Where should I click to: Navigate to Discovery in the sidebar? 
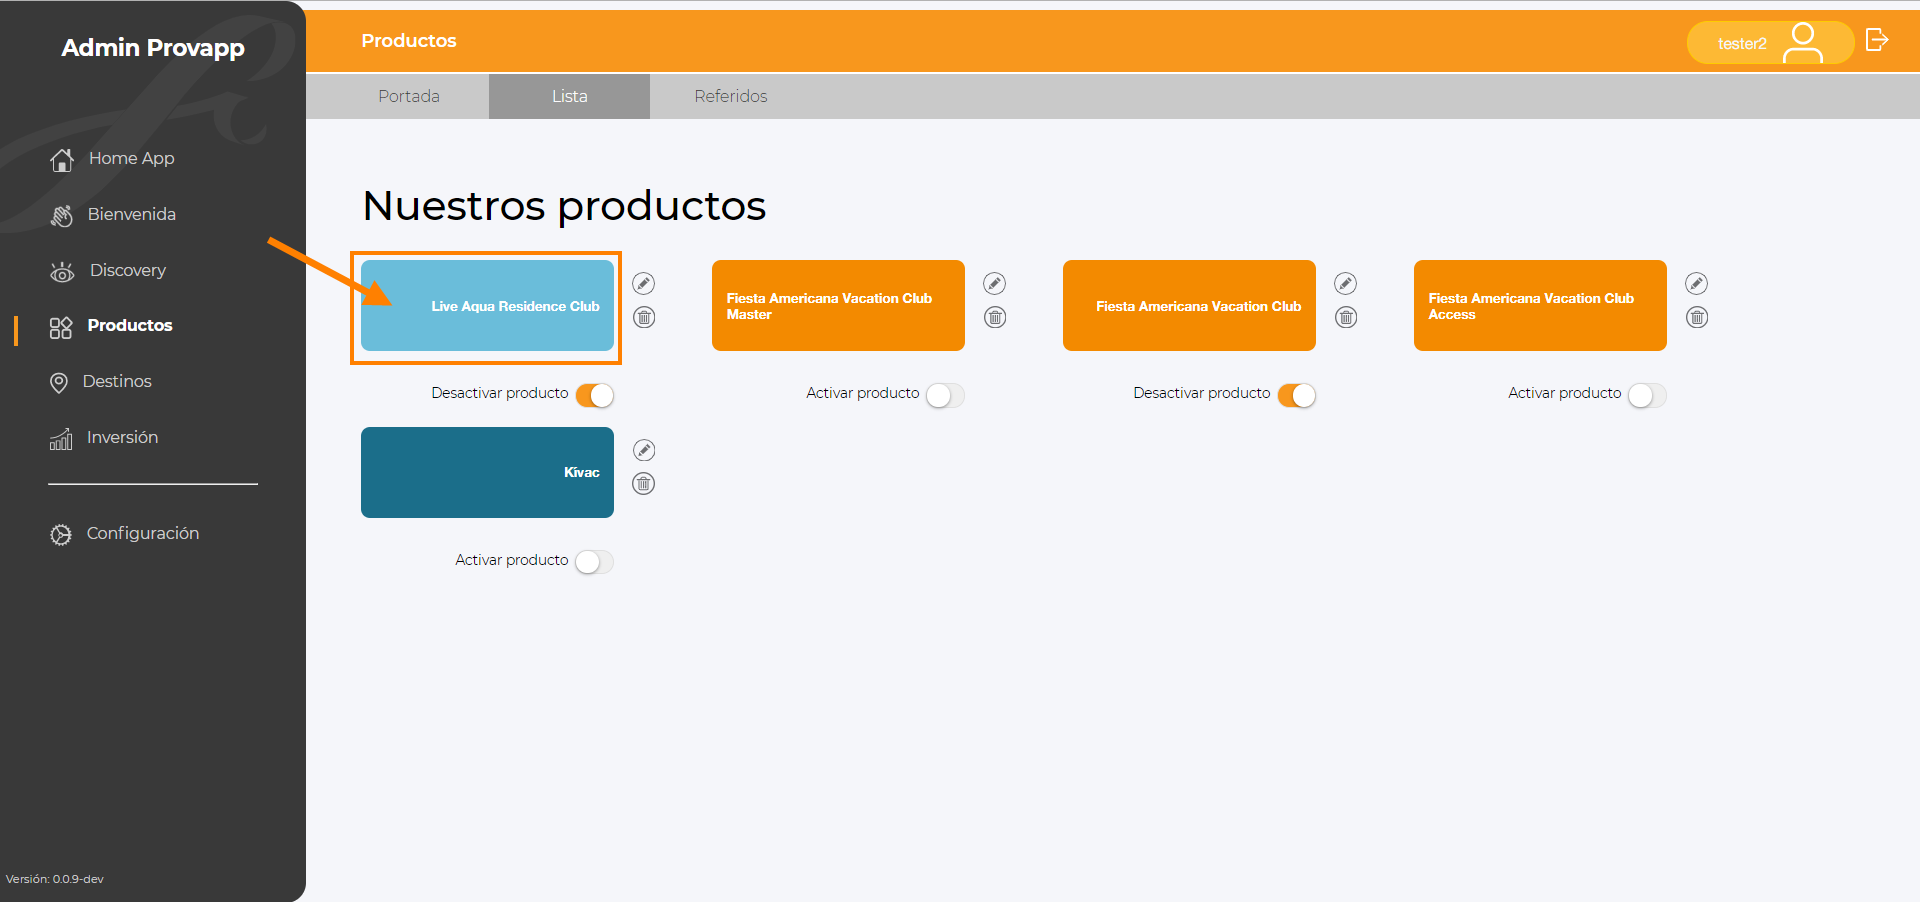pyautogui.click(x=128, y=270)
